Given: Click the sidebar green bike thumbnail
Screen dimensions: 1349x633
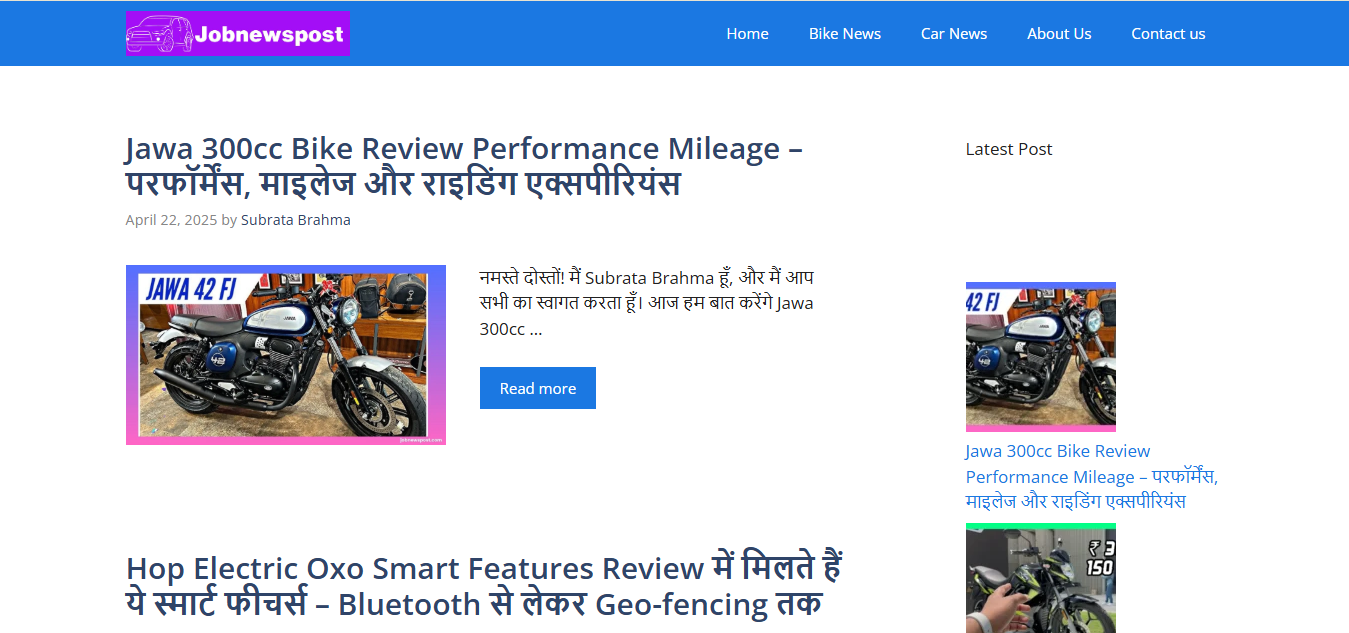Looking at the screenshot, I should click(x=1041, y=578).
